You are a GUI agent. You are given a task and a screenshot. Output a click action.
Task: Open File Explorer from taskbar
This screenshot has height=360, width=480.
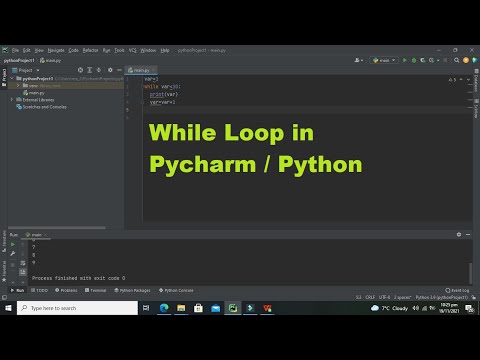pyautogui.click(x=181, y=308)
